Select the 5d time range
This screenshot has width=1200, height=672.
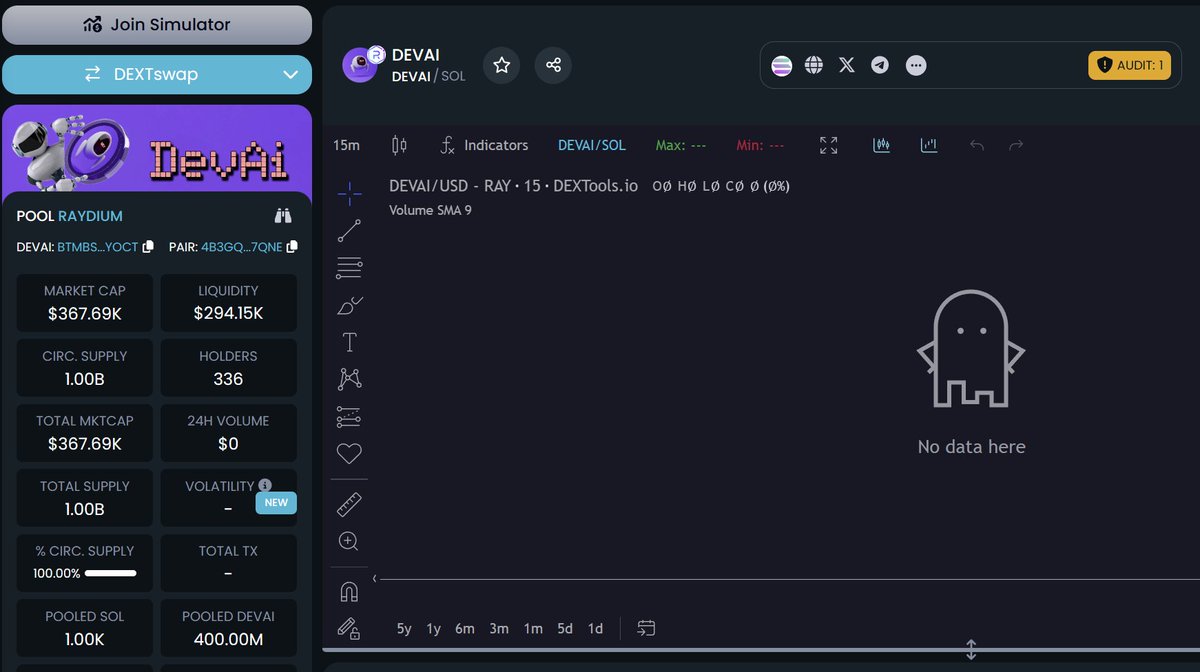(565, 629)
